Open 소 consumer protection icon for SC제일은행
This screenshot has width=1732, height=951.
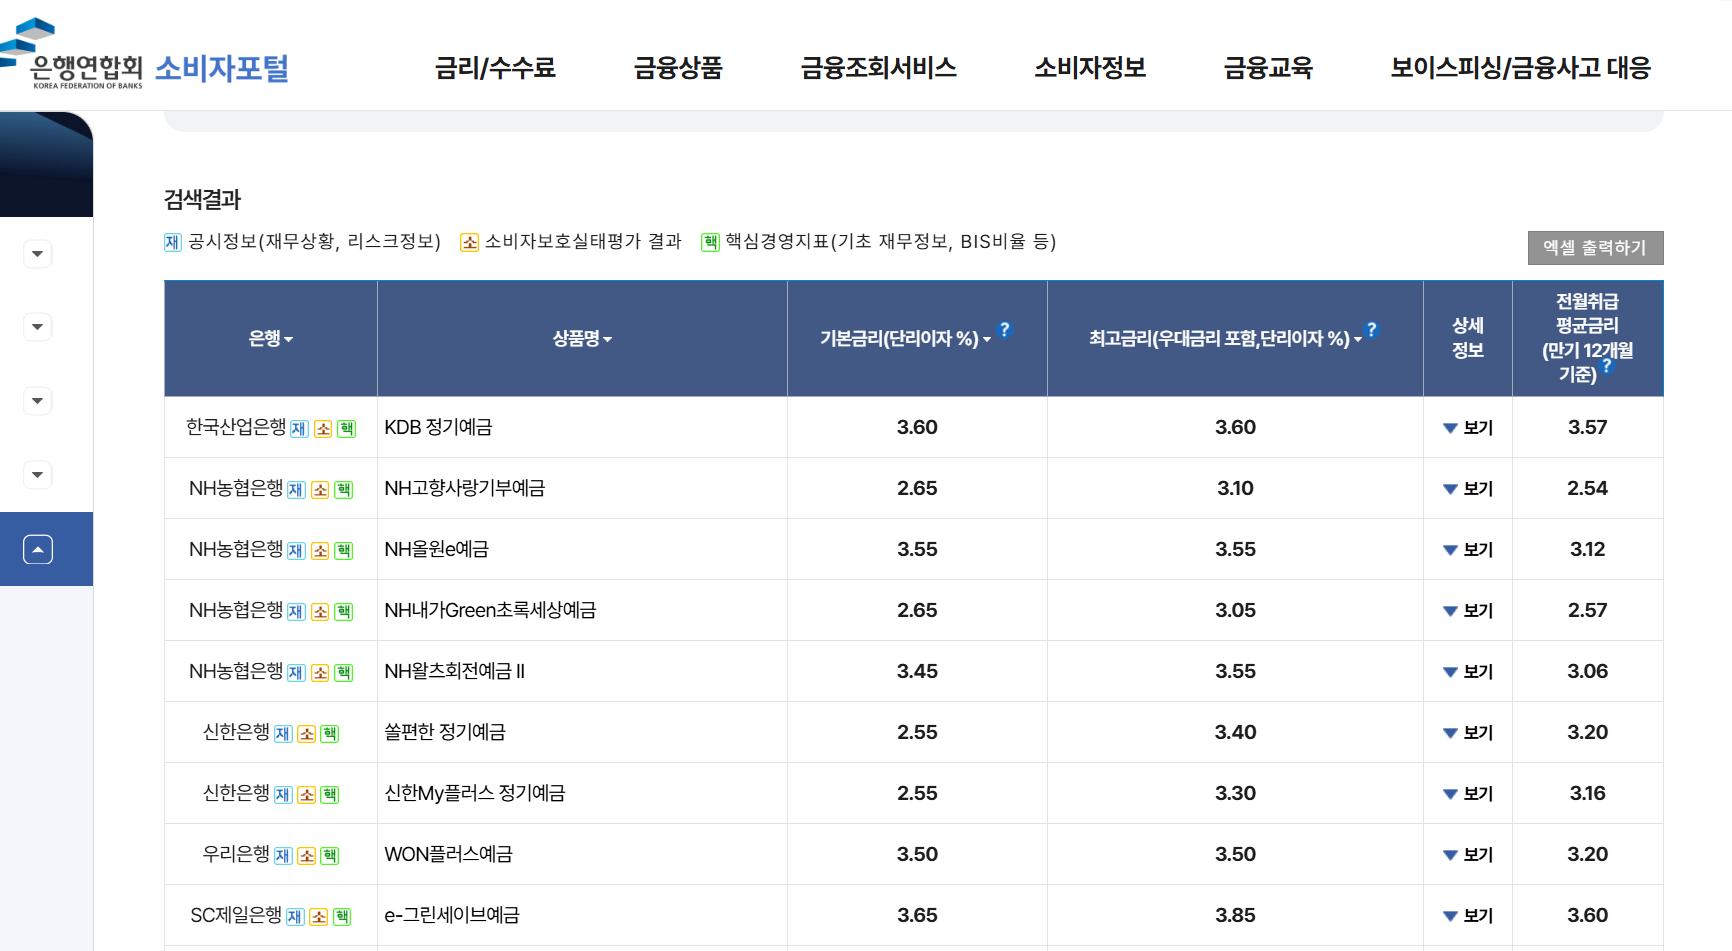318,917
